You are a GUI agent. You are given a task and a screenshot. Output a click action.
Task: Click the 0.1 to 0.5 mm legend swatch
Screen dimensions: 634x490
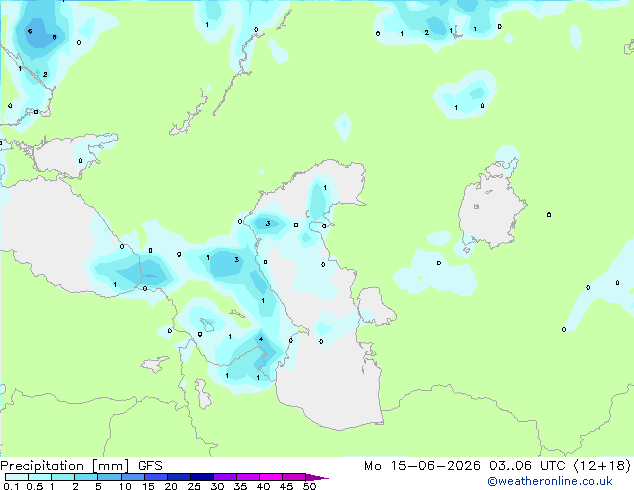(x=17, y=477)
